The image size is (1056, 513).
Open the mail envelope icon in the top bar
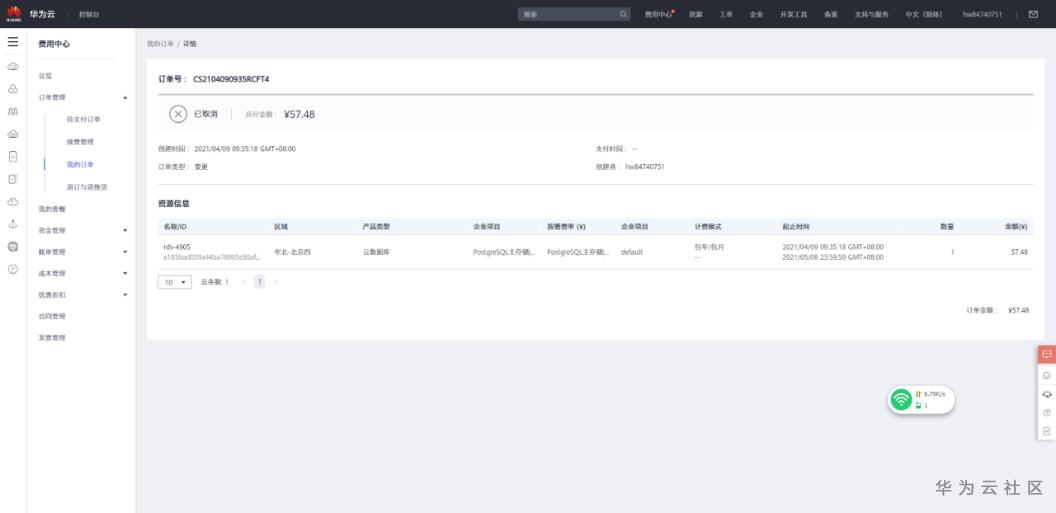coord(1033,14)
